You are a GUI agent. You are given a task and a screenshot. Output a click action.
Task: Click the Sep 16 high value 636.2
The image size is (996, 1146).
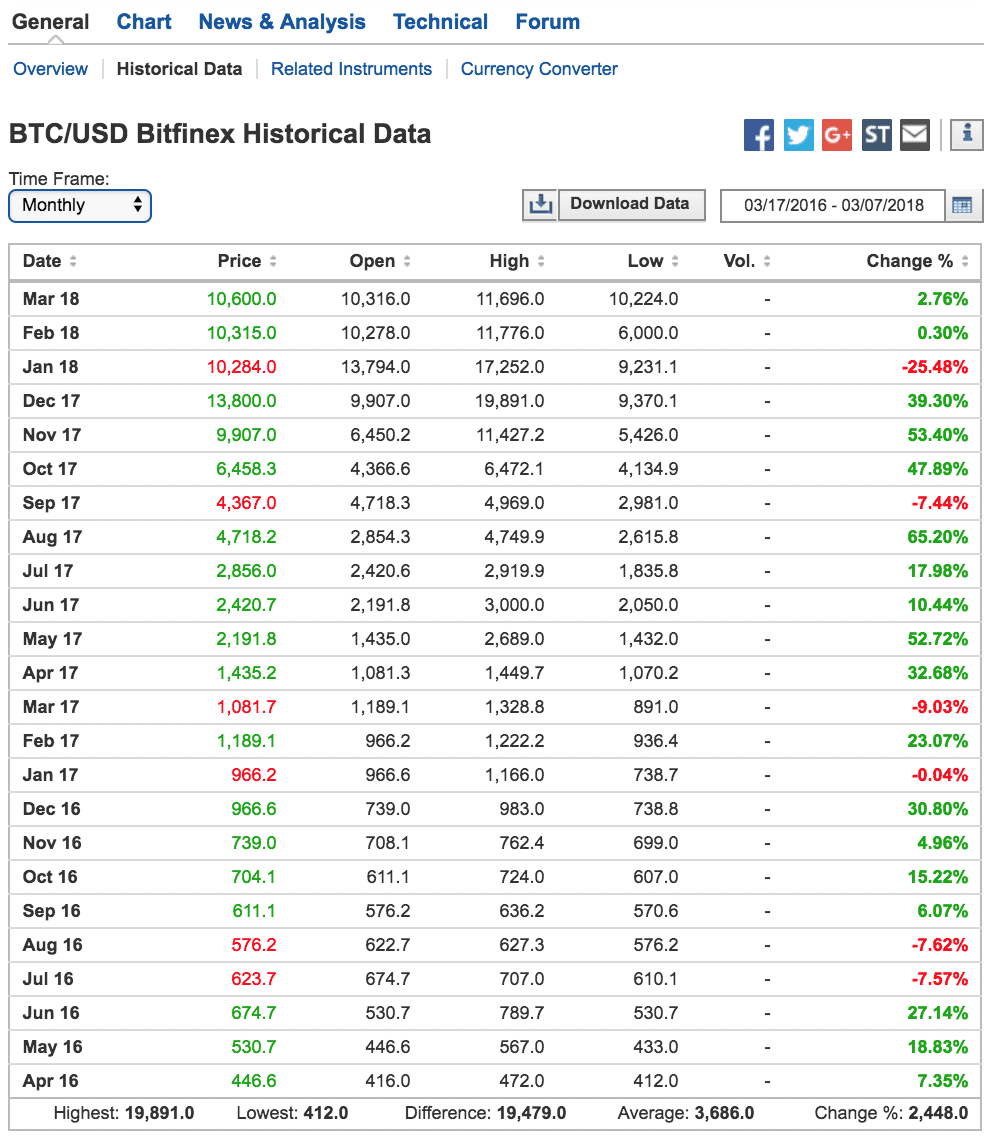[x=522, y=911]
